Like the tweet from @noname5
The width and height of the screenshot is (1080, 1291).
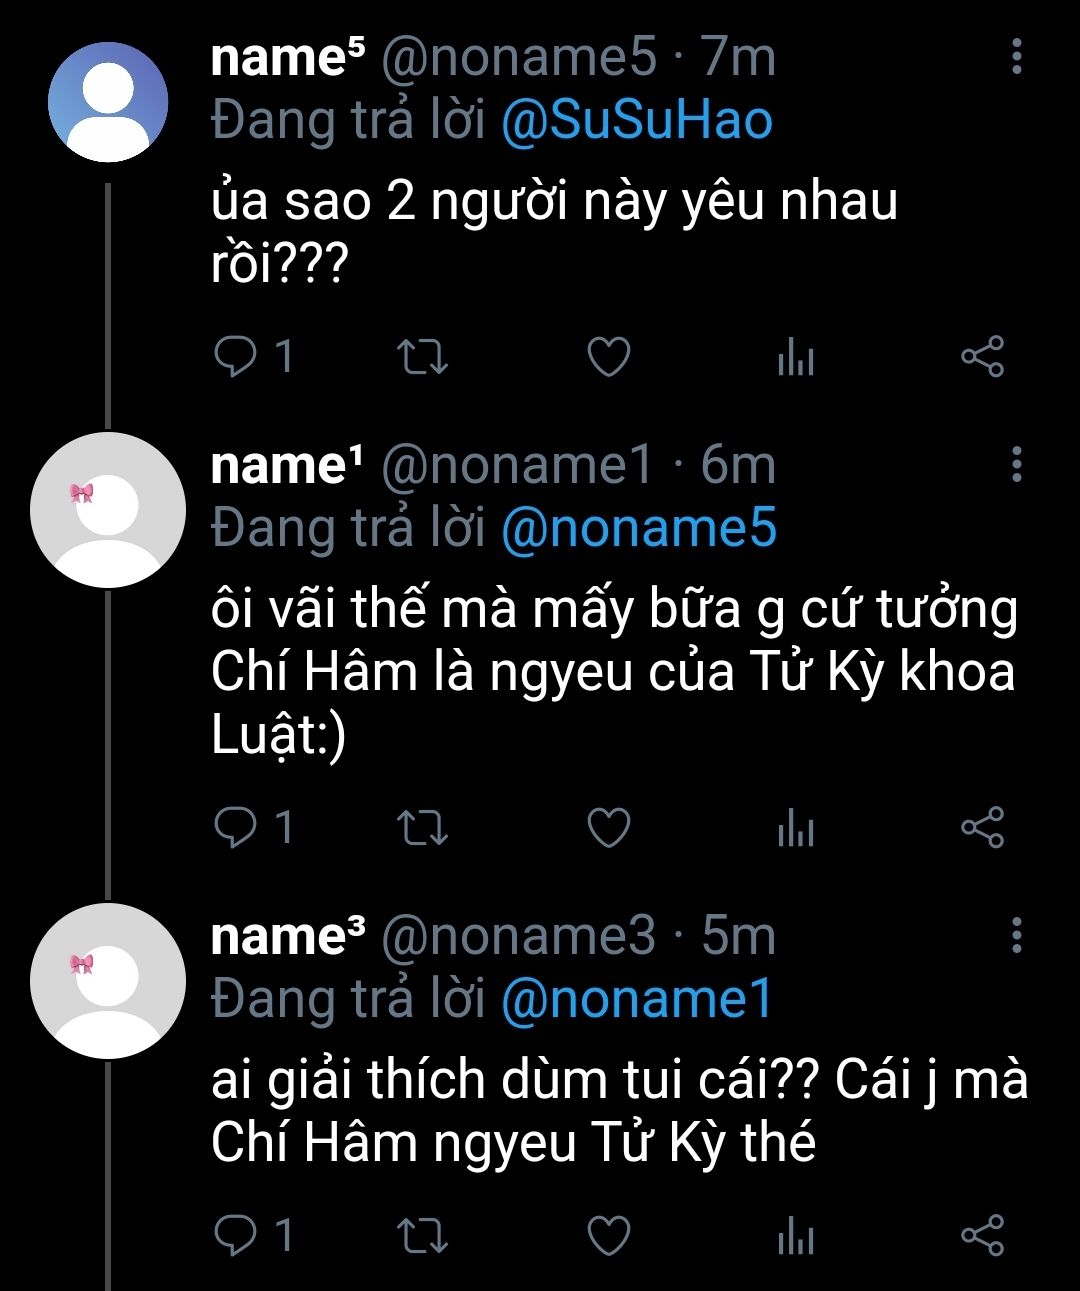point(608,357)
